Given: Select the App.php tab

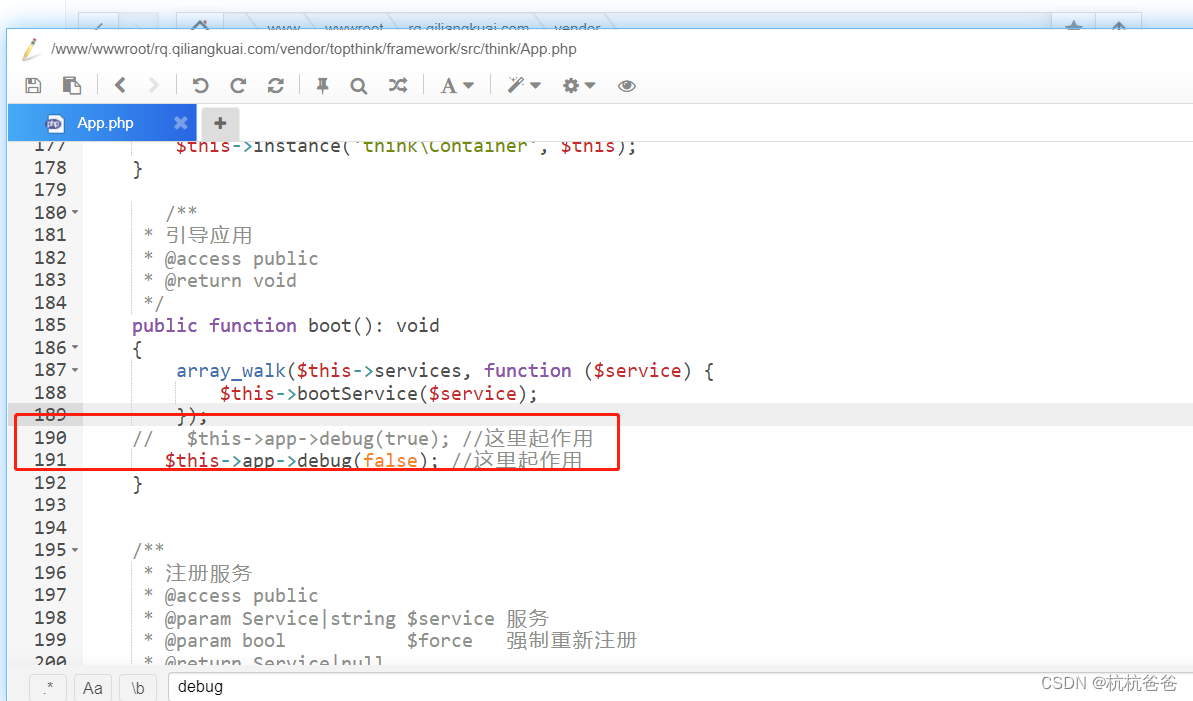Looking at the screenshot, I should pos(104,122).
